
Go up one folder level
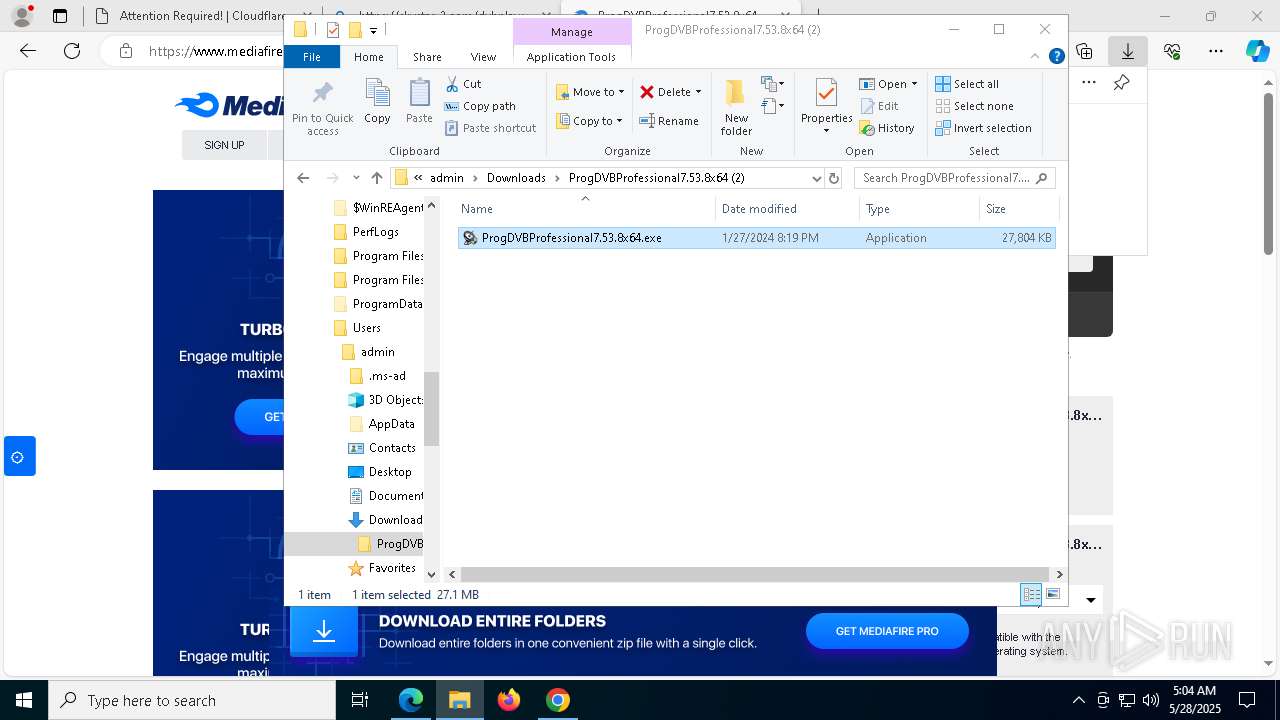(376, 178)
